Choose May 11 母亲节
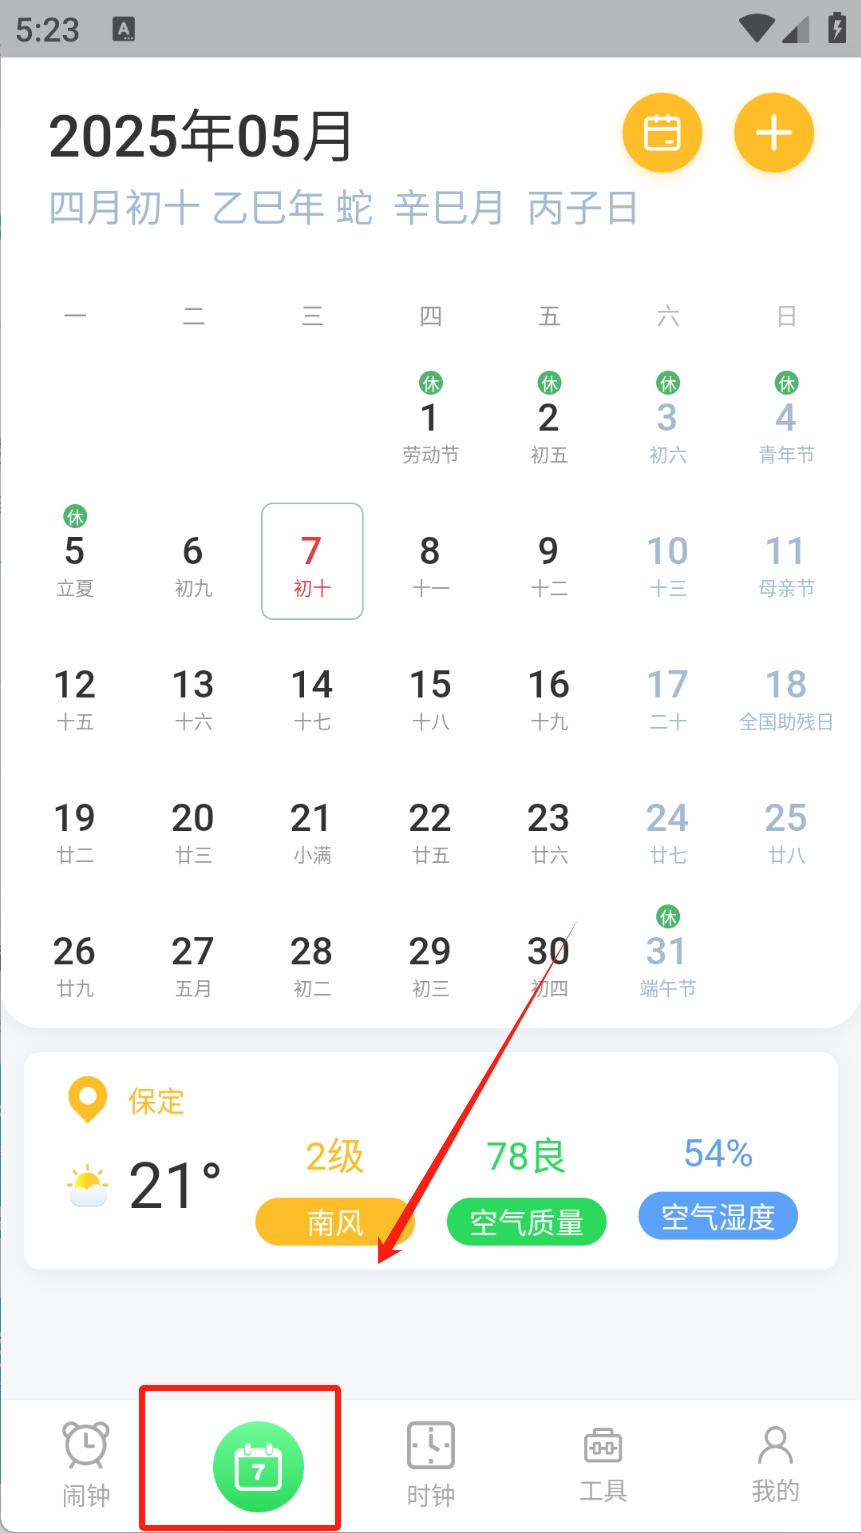The width and height of the screenshot is (861, 1533). tap(786, 562)
